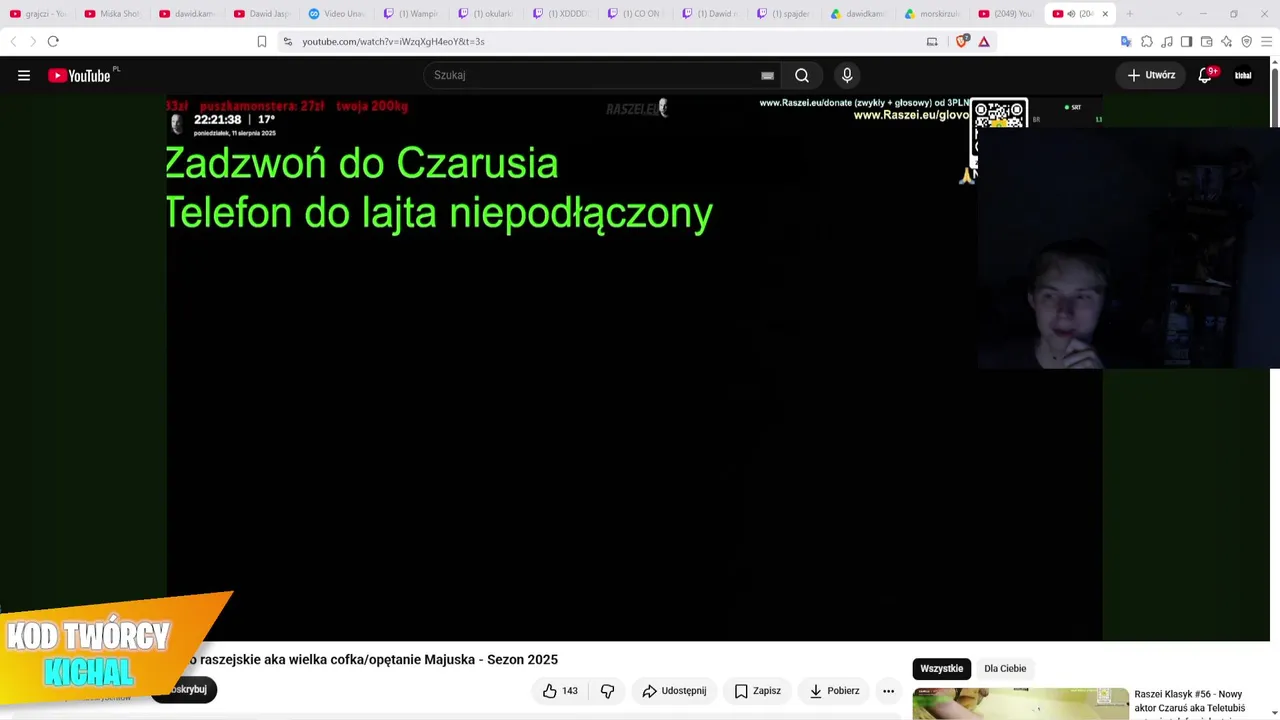This screenshot has height=720, width=1280.
Task: Open the Brave VPN shield icon
Action: (x=1247, y=41)
